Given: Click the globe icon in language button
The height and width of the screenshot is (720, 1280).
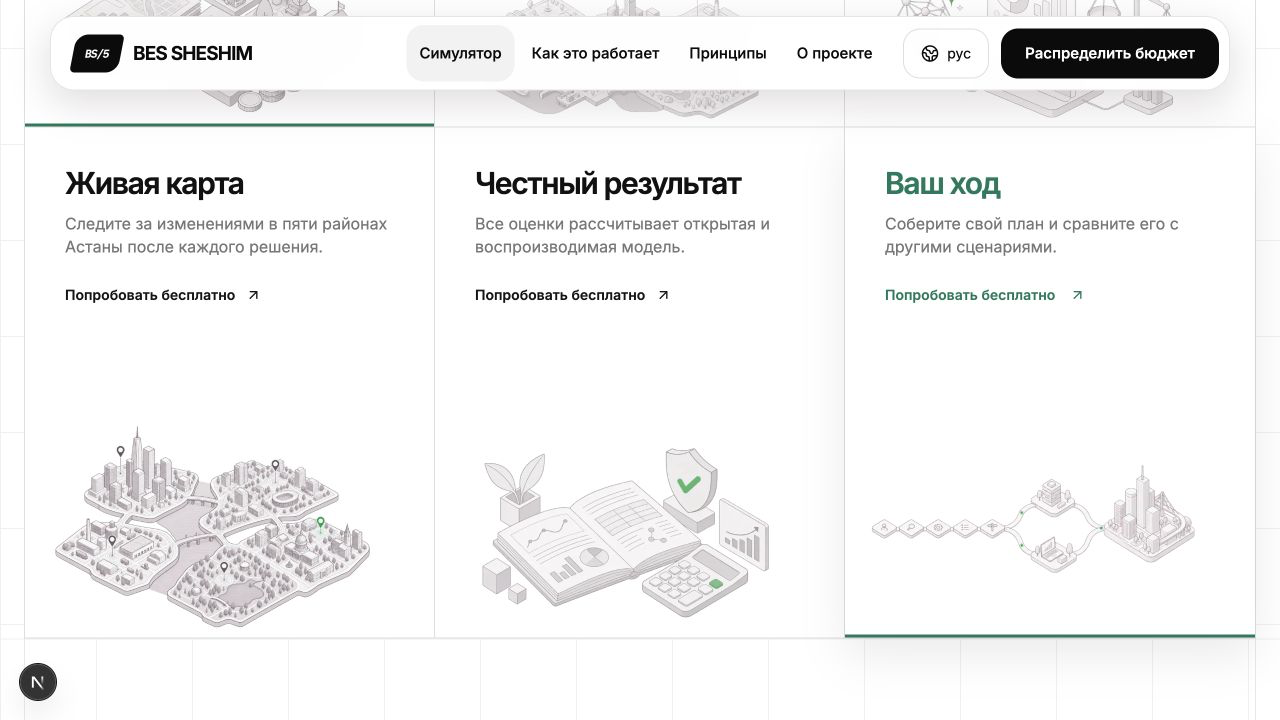Looking at the screenshot, I should 930,54.
